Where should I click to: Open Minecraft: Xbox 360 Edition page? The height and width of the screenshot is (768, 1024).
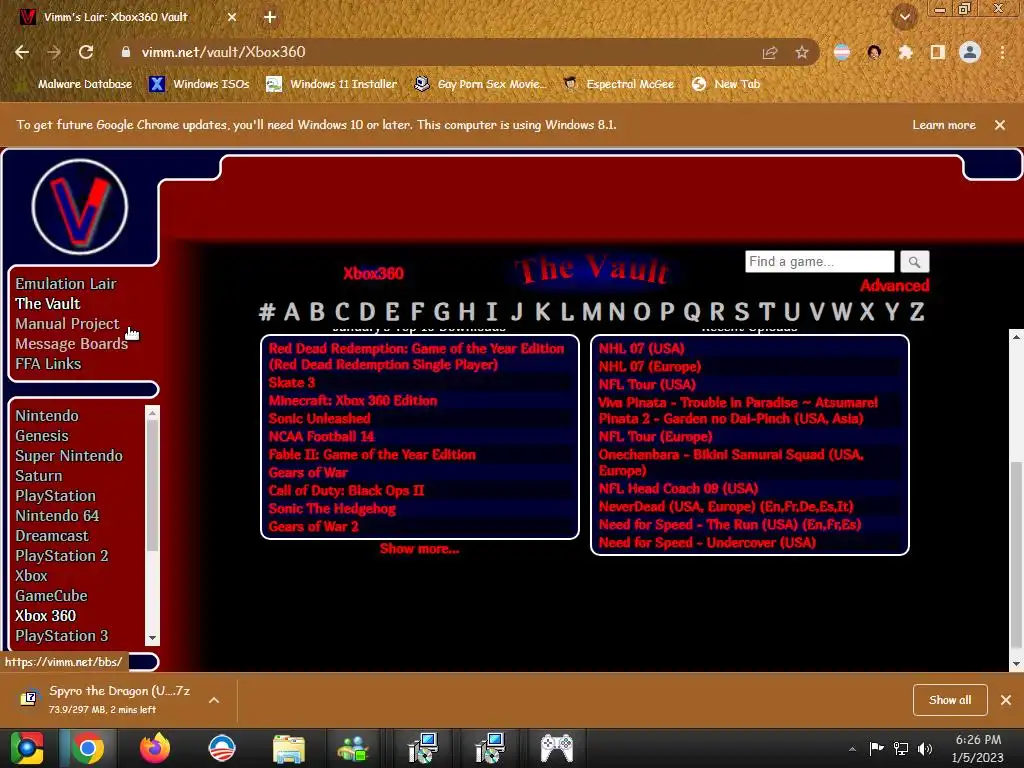(353, 401)
